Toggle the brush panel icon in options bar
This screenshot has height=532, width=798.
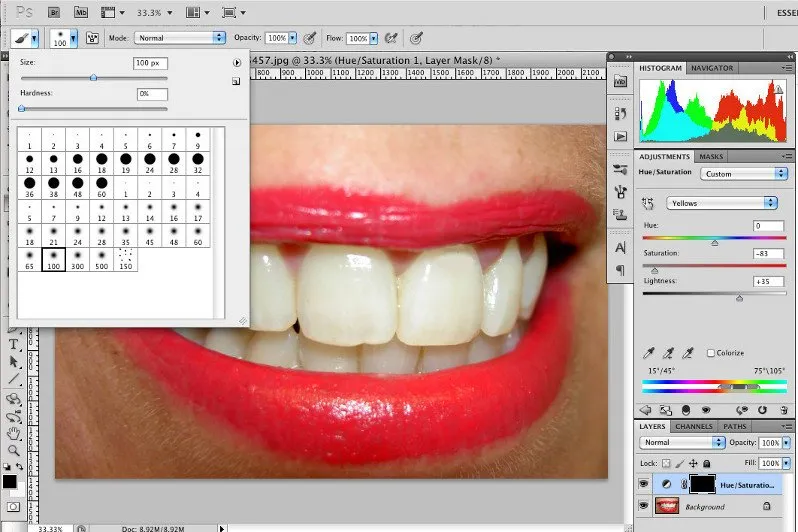click(93, 38)
